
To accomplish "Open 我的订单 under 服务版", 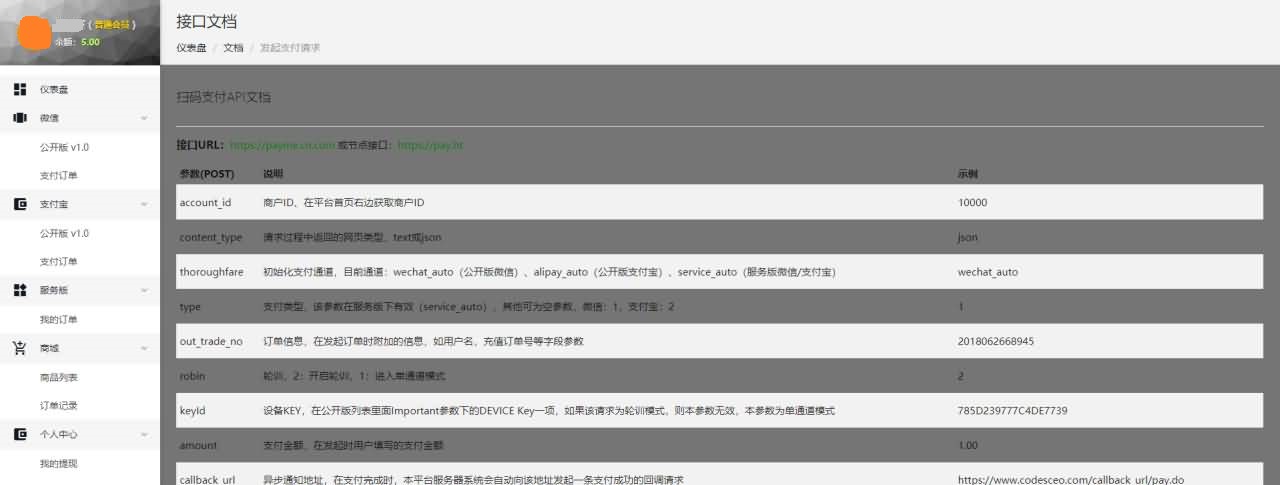I will [58, 320].
